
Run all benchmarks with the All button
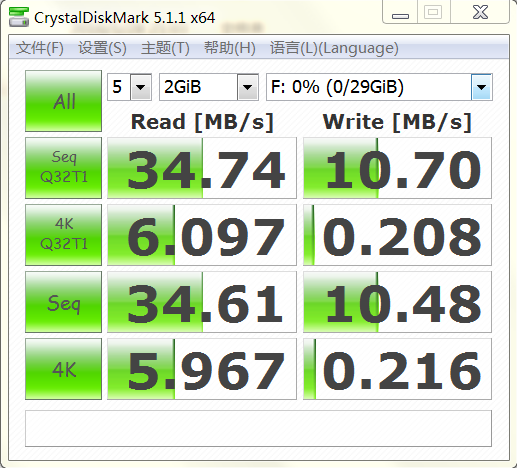63,101
